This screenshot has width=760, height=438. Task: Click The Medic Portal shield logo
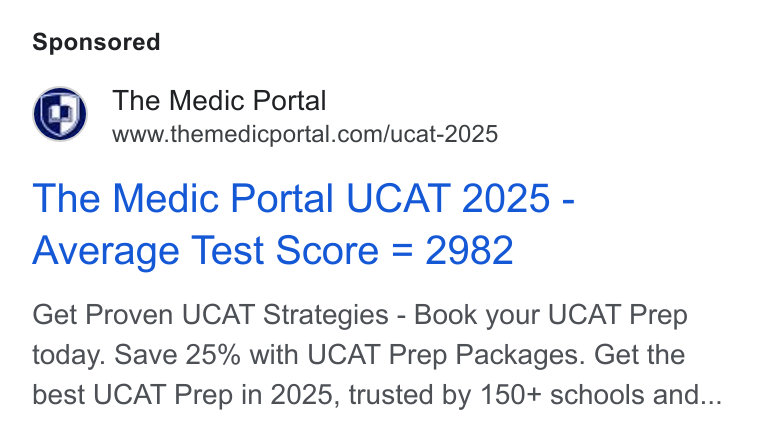[60, 115]
